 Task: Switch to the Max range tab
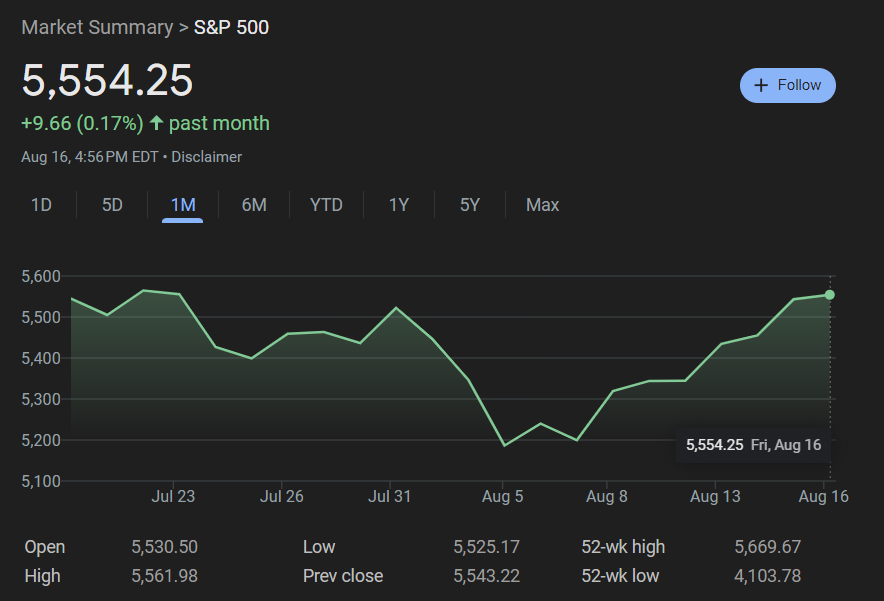(542, 205)
